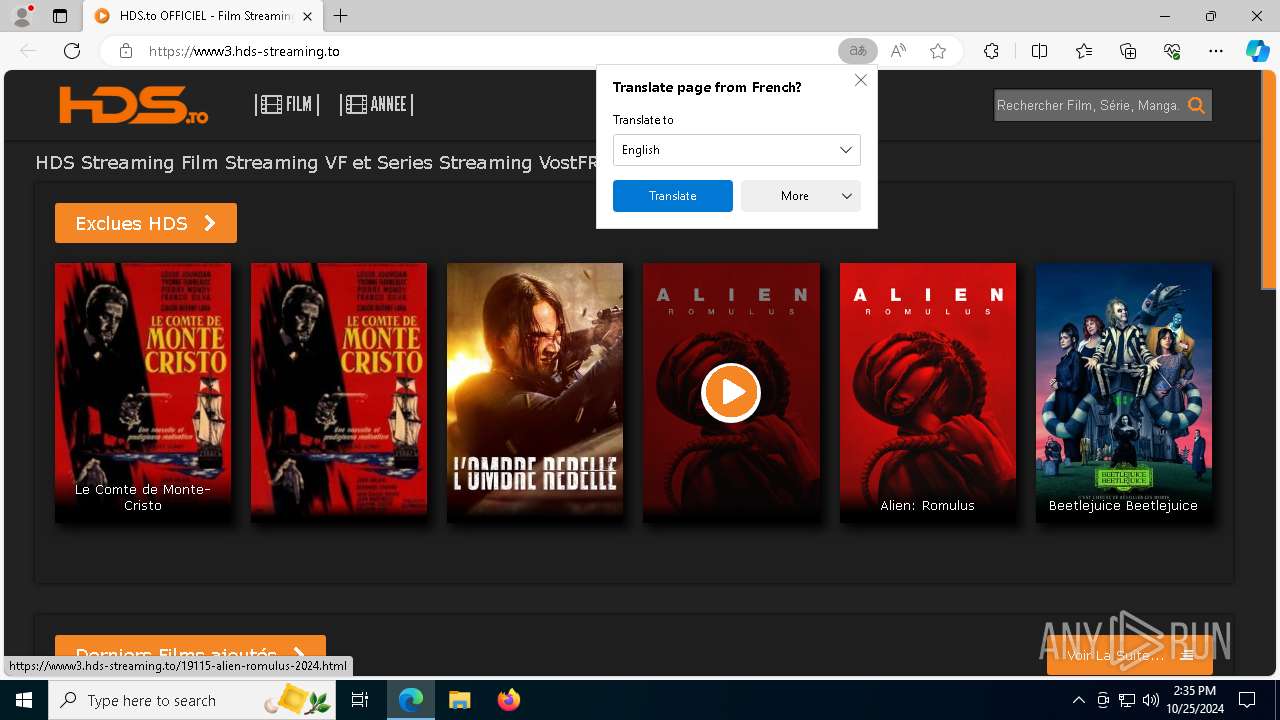Viewport: 1280px width, 720px height.
Task: Open the Translate to English dropdown
Action: coord(737,150)
